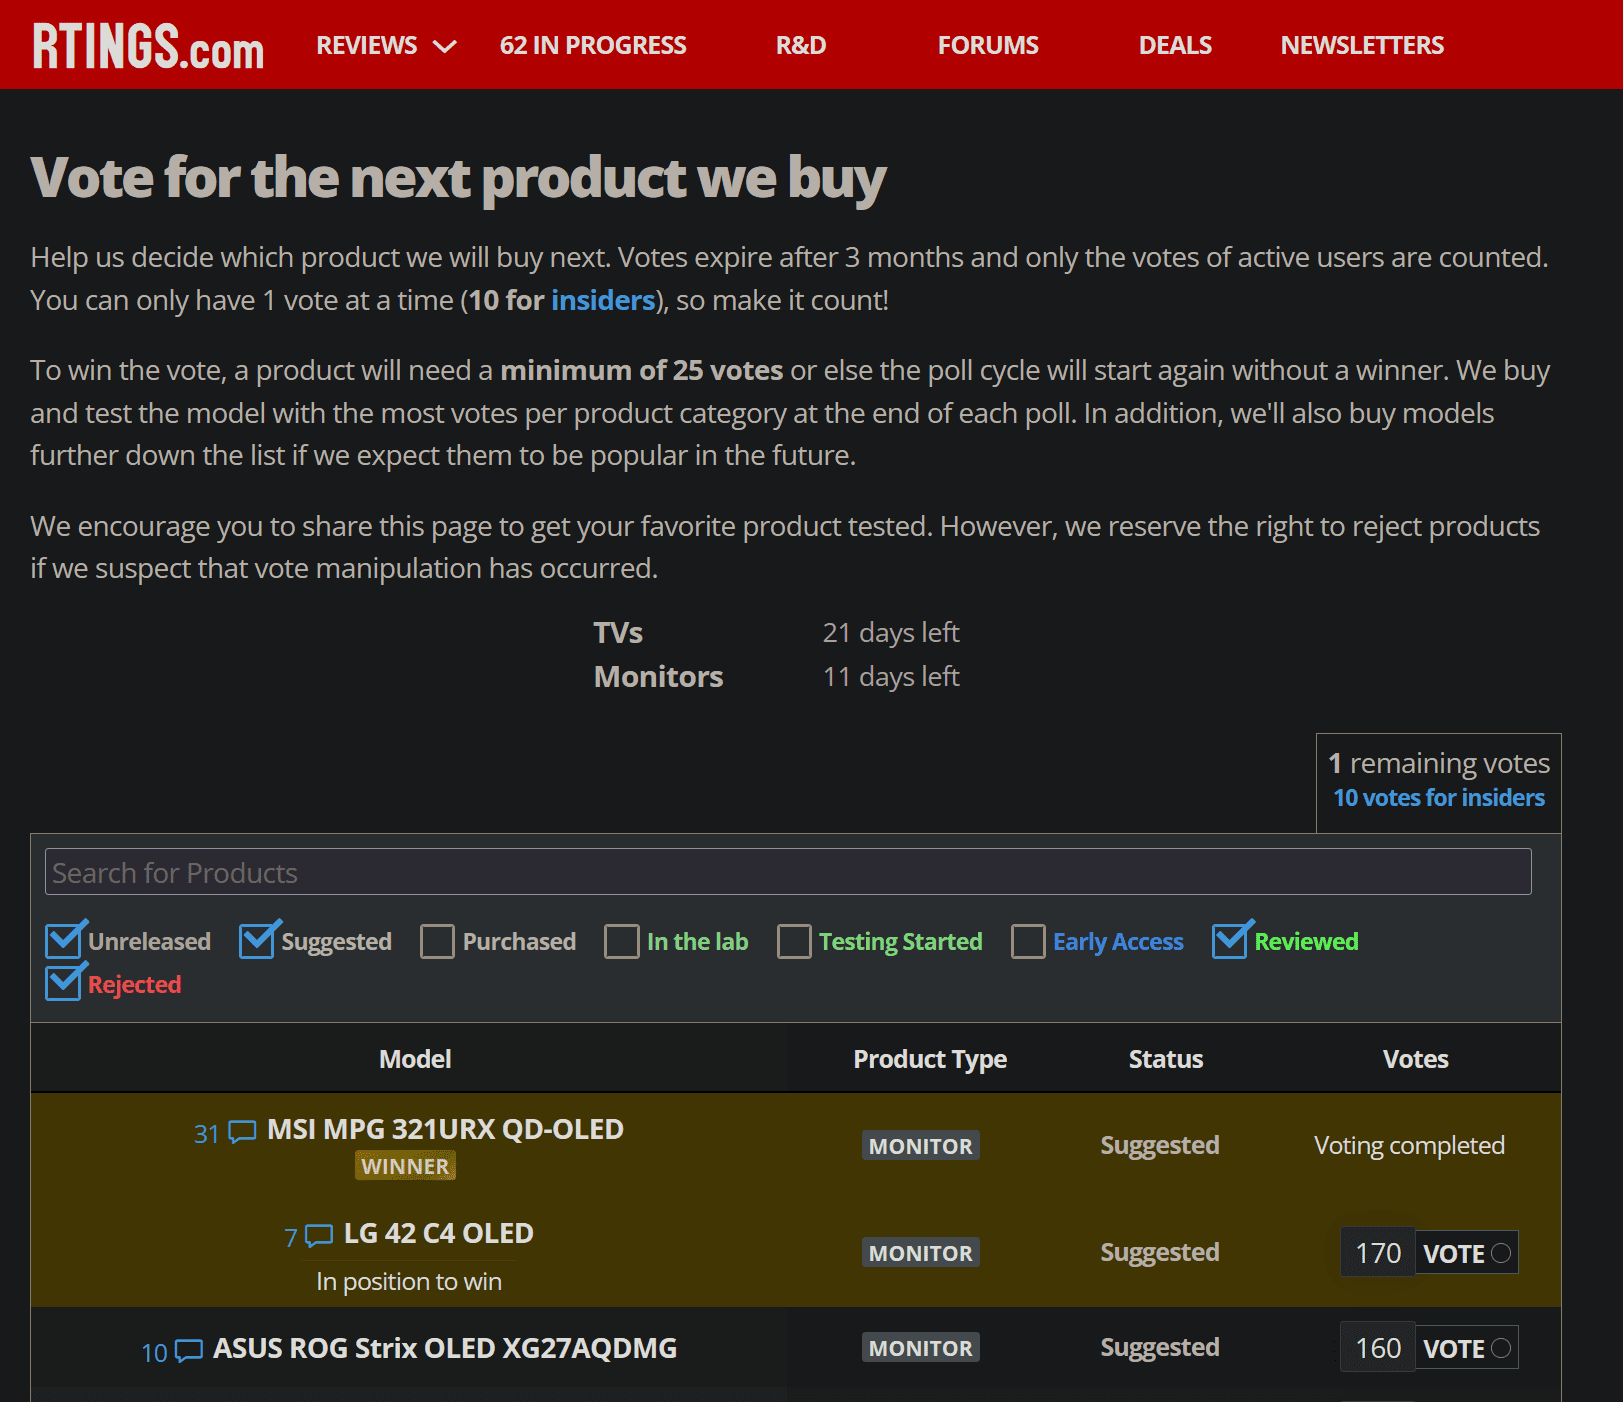1623x1402 pixels.
Task: Open the Newsletters page
Action: [x=1362, y=45]
